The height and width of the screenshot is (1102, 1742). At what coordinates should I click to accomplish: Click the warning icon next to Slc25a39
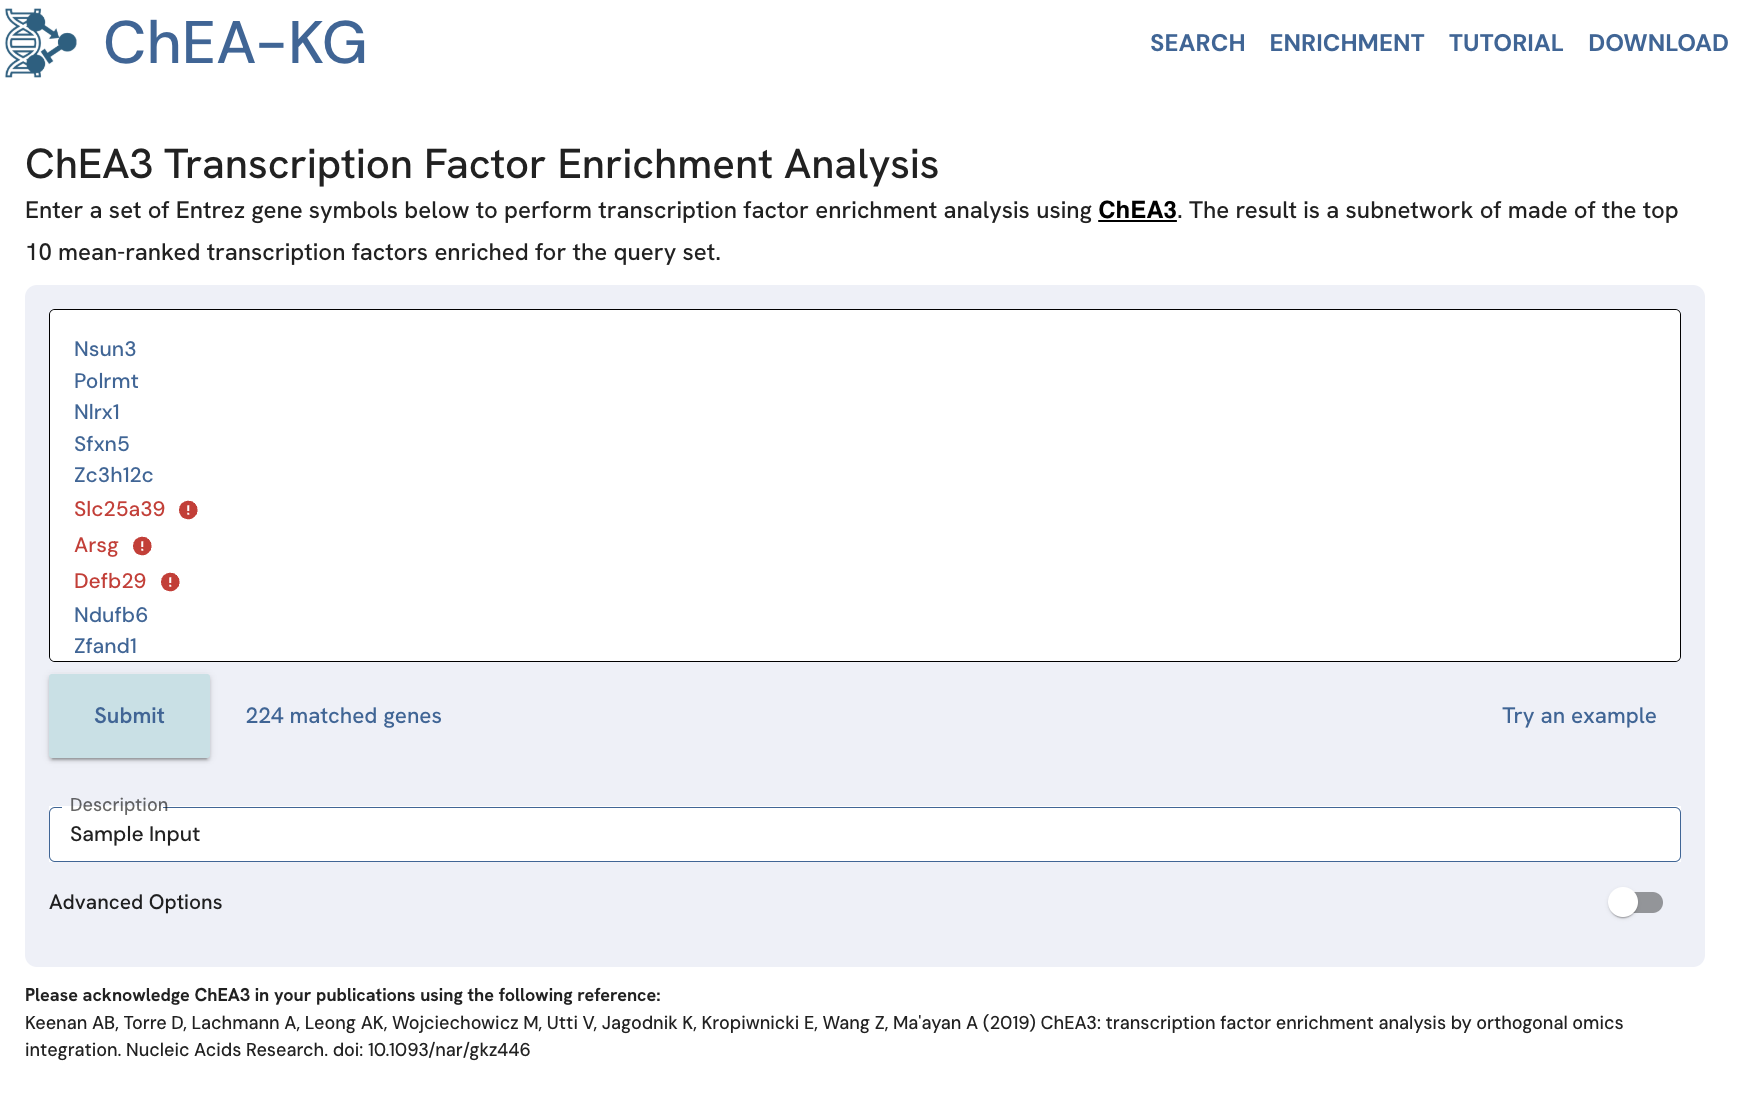click(188, 510)
